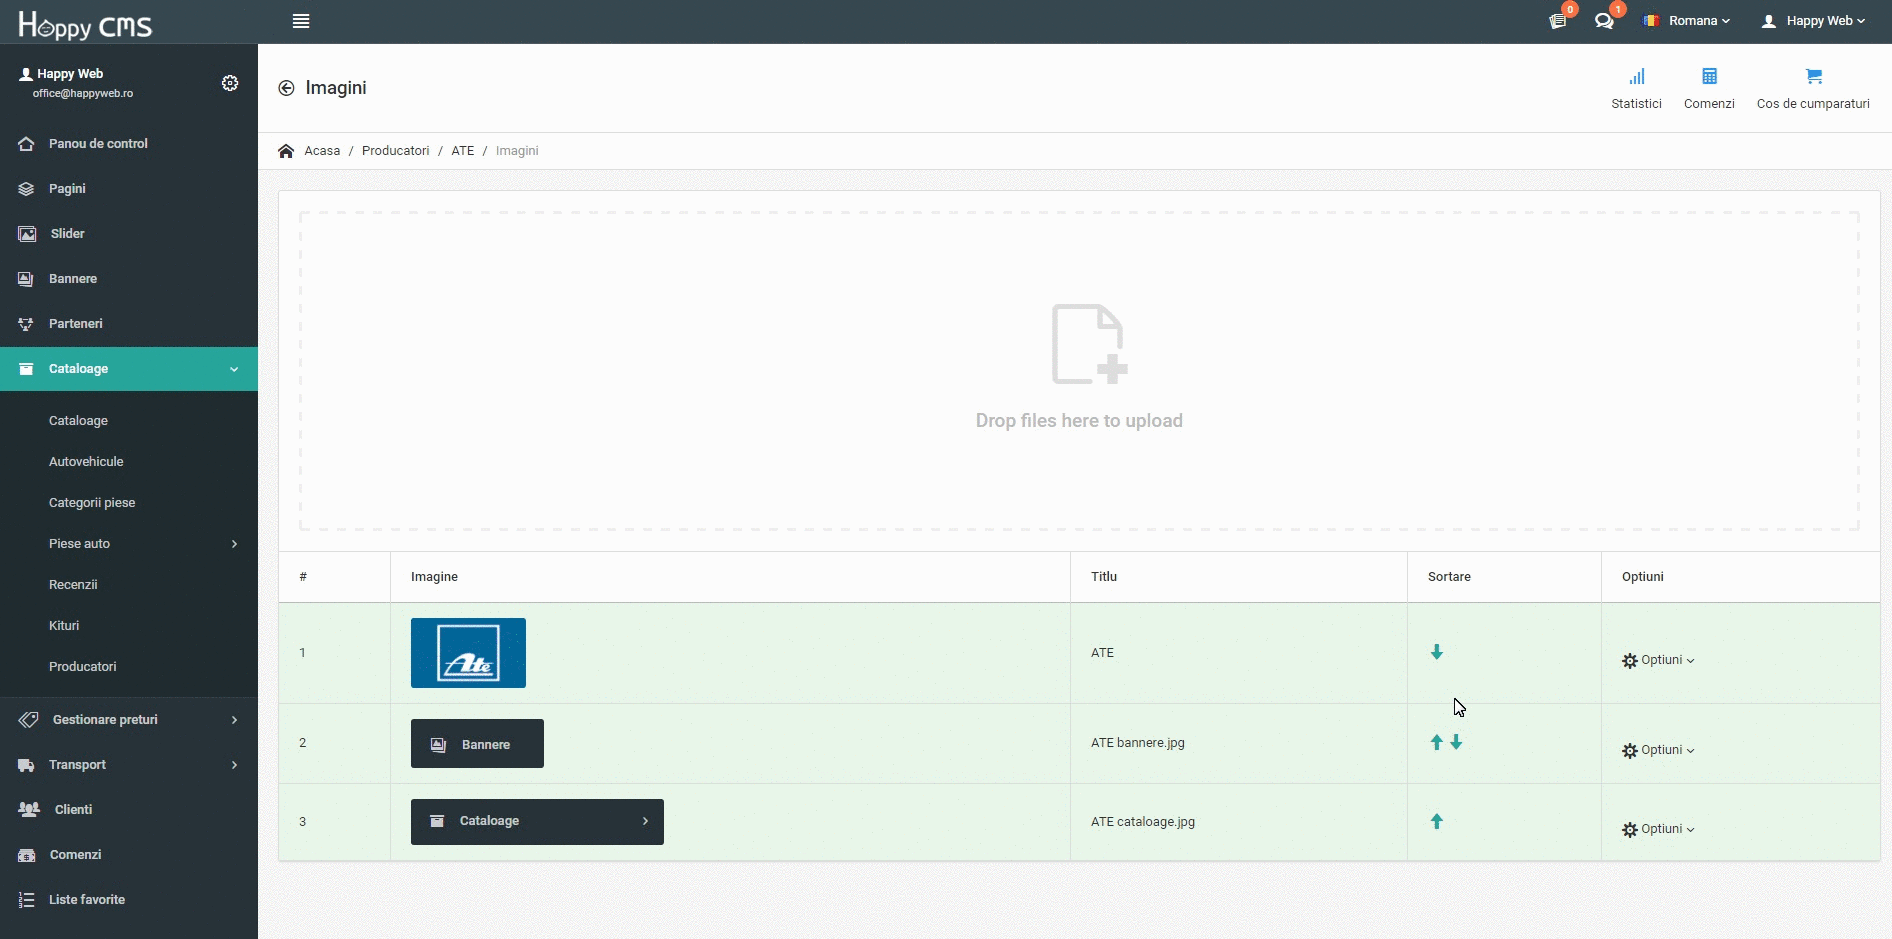
Task: Open Cos de cumparaturi cart shortcut
Action: pyautogui.click(x=1813, y=88)
